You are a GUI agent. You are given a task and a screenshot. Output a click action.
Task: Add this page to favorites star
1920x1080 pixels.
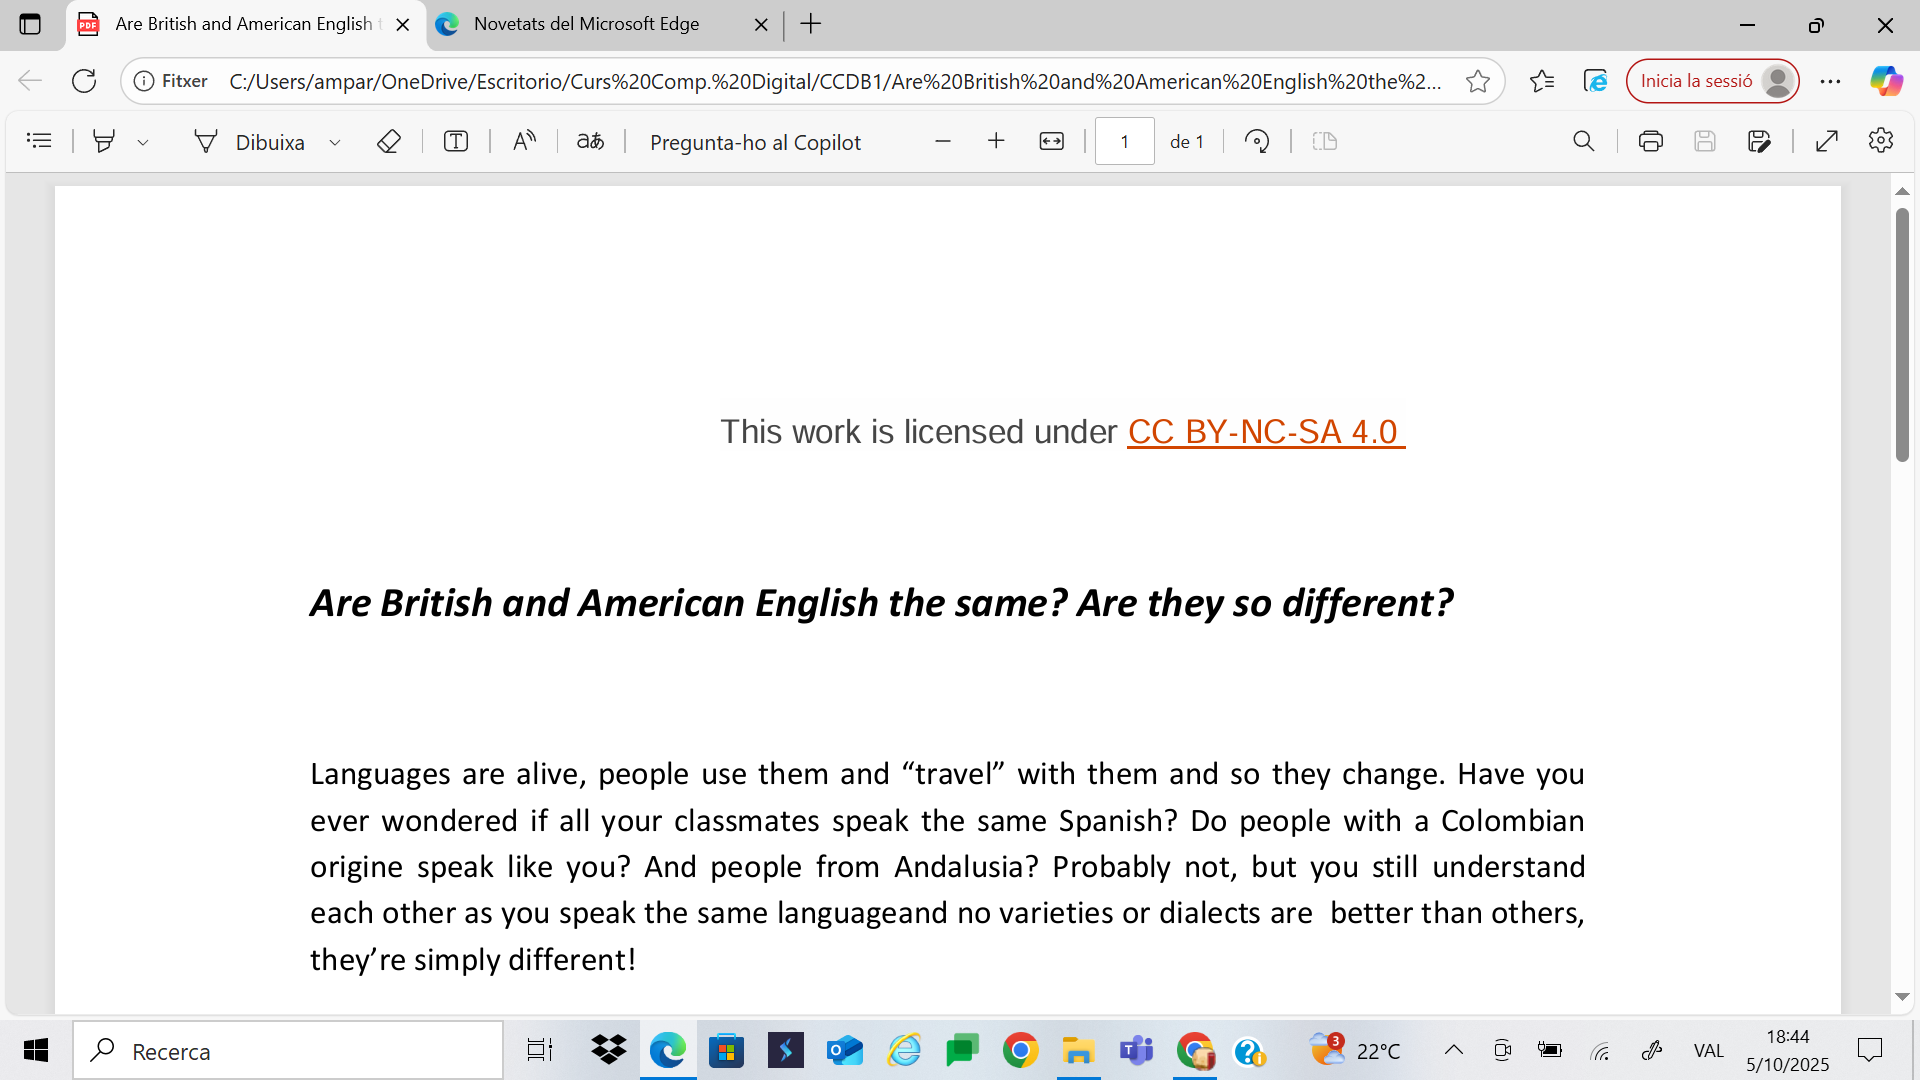coord(1477,81)
